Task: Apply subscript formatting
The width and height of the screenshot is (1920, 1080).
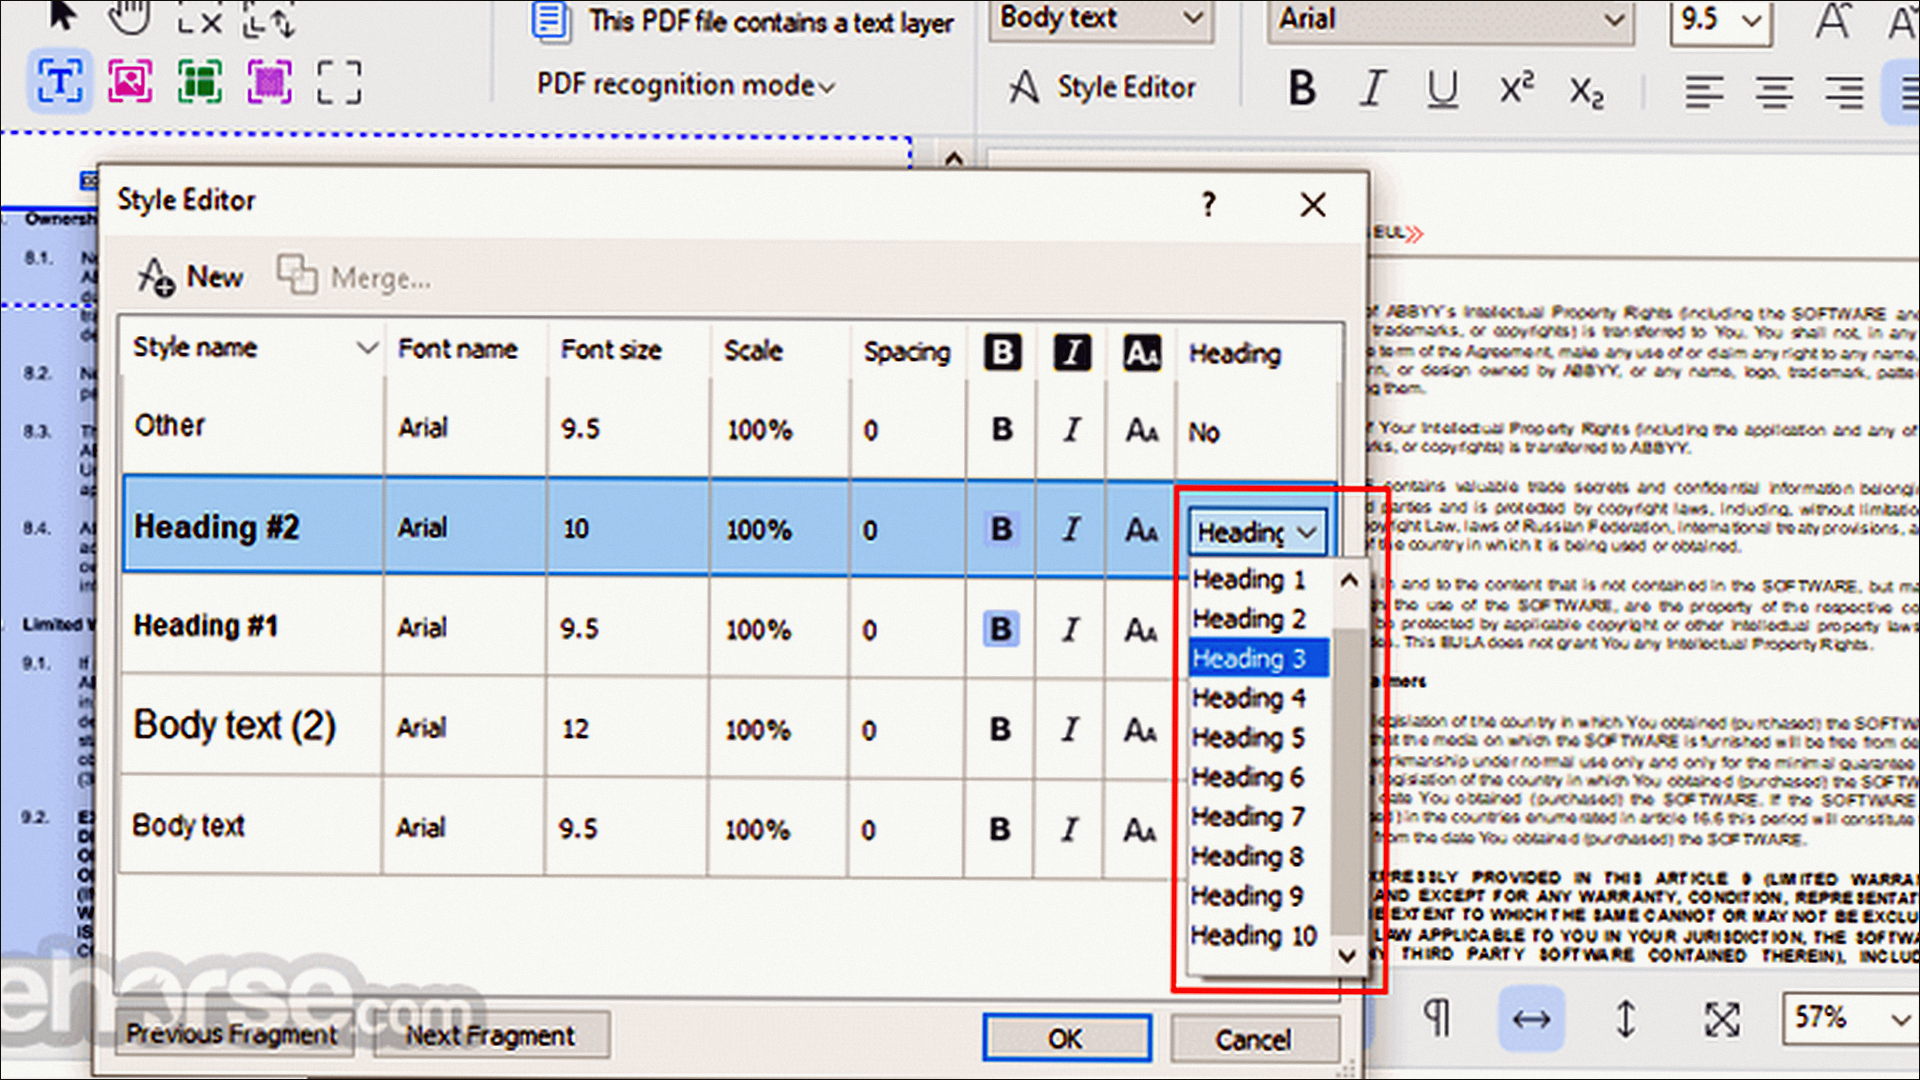Action: (1586, 92)
